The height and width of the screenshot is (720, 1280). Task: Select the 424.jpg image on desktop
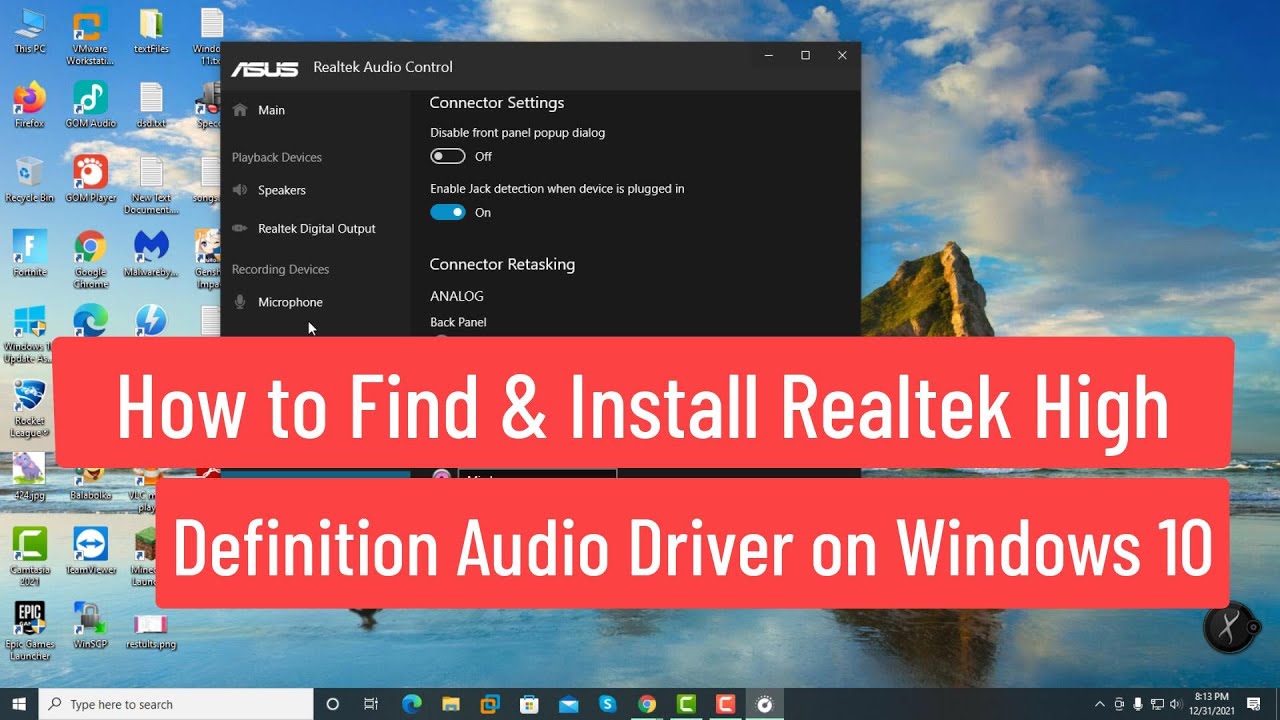click(29, 476)
